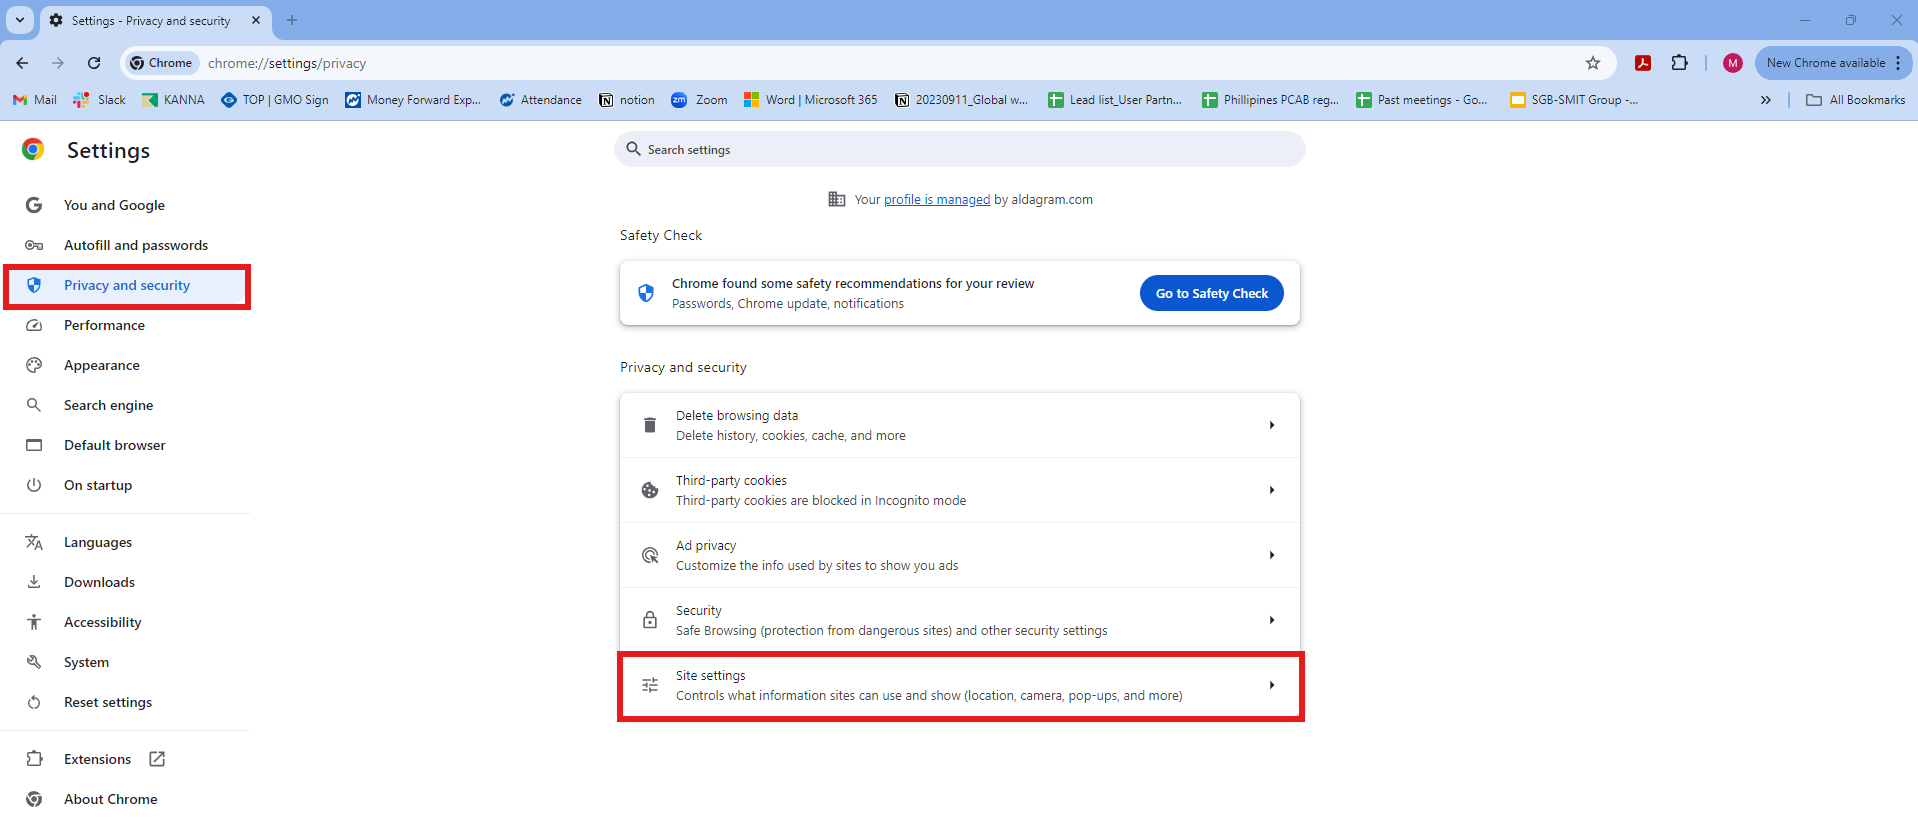
Task: Click the reload page icon
Action: point(94,63)
